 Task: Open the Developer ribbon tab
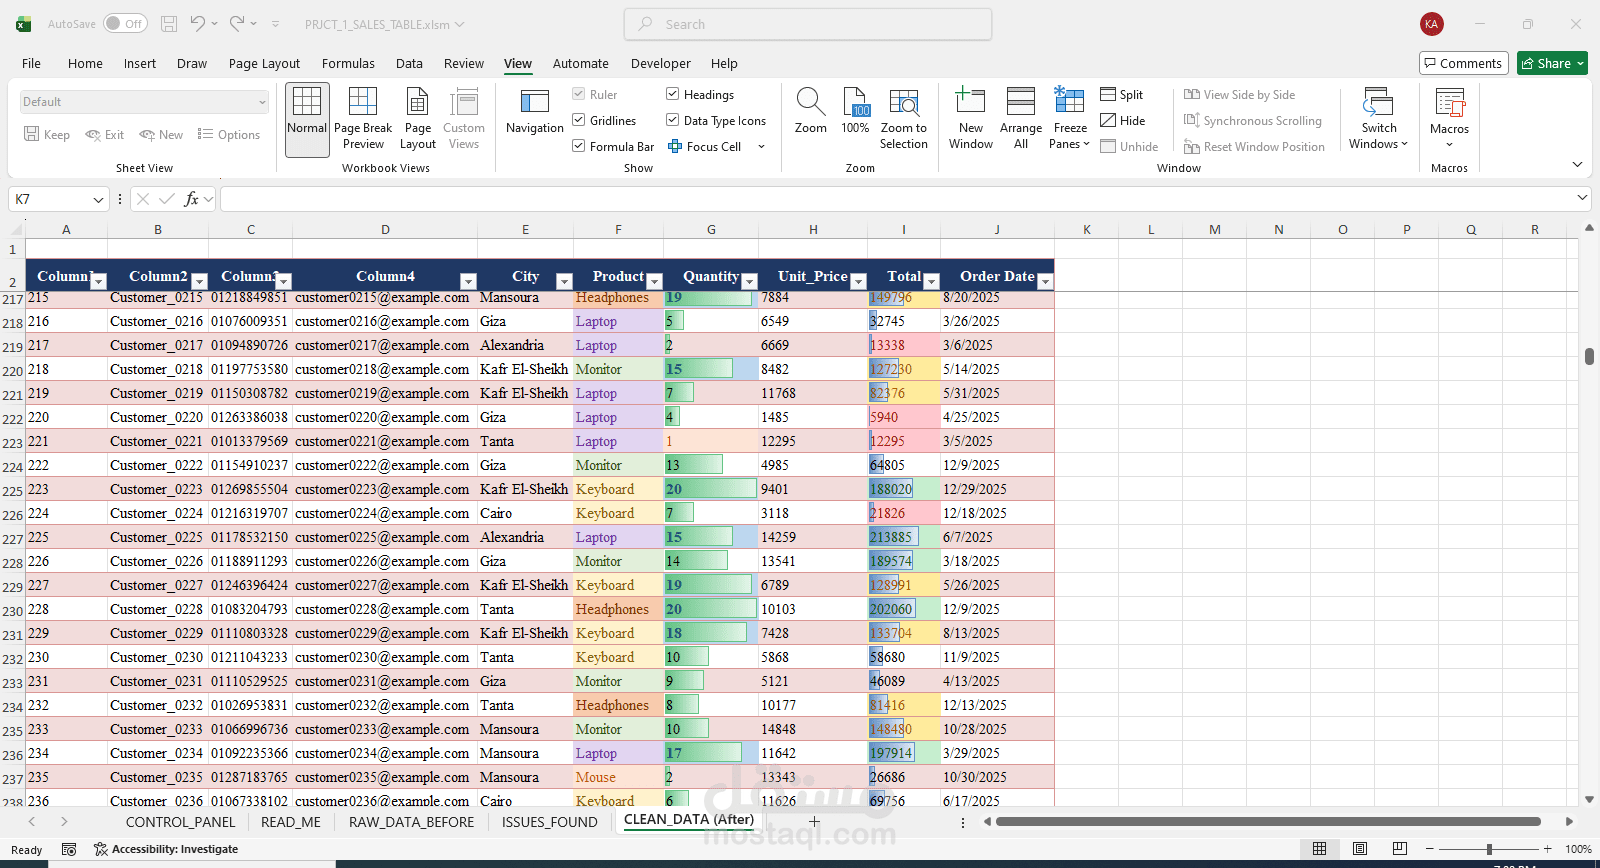[x=660, y=63]
